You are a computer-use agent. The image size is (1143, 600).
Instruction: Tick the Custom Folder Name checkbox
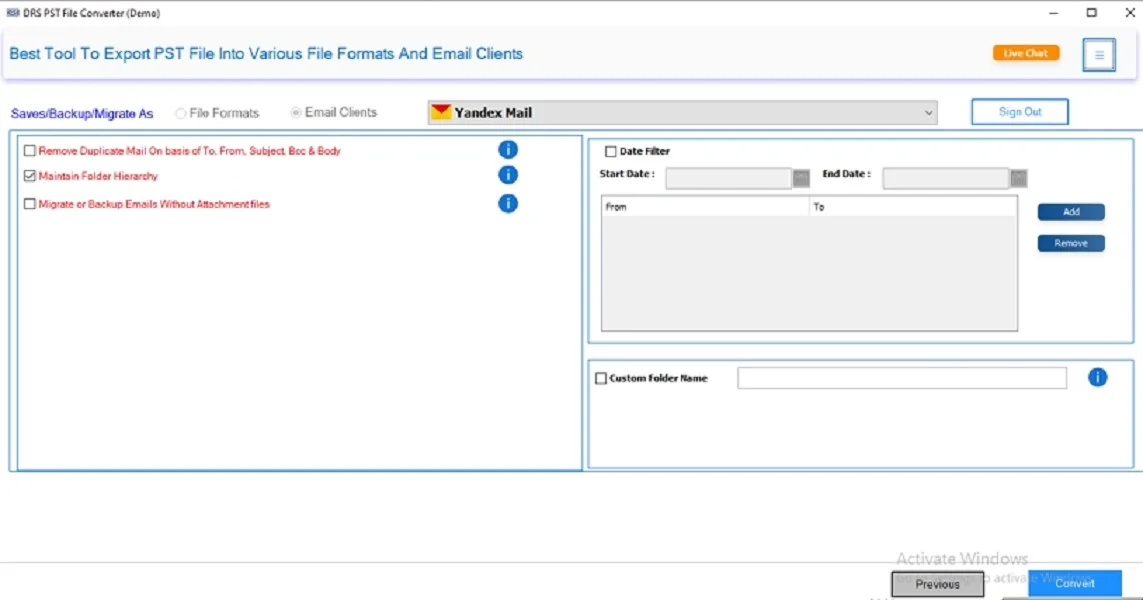(x=601, y=378)
